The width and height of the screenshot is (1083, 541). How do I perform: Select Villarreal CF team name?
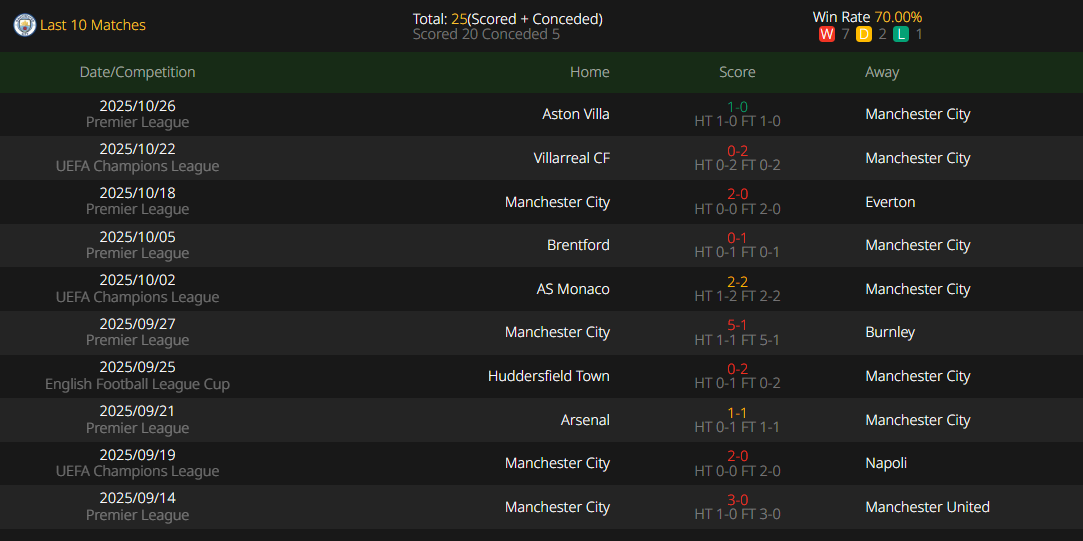(572, 158)
